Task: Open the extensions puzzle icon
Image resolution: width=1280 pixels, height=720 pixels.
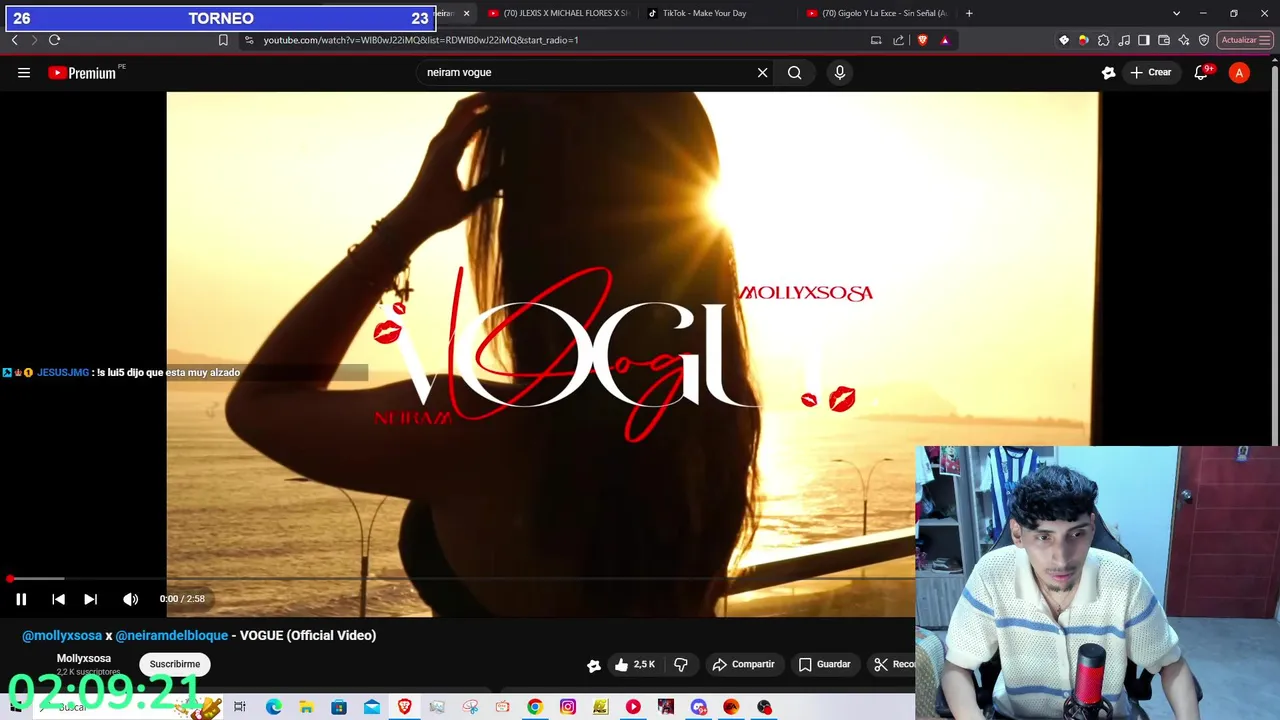Action: pyautogui.click(x=1103, y=40)
